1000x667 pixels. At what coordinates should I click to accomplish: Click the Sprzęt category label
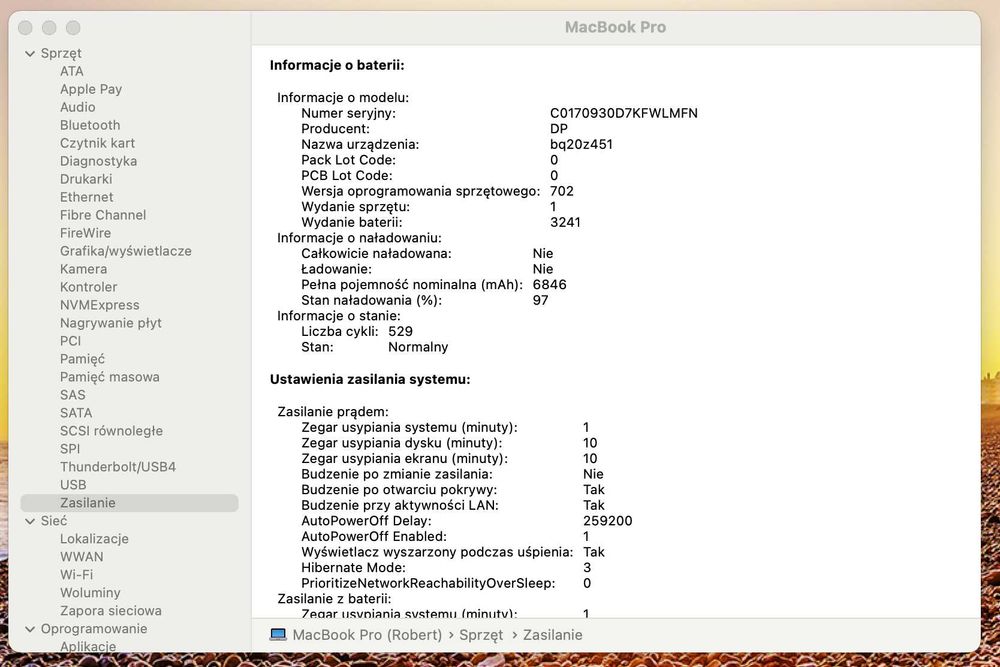[61, 54]
